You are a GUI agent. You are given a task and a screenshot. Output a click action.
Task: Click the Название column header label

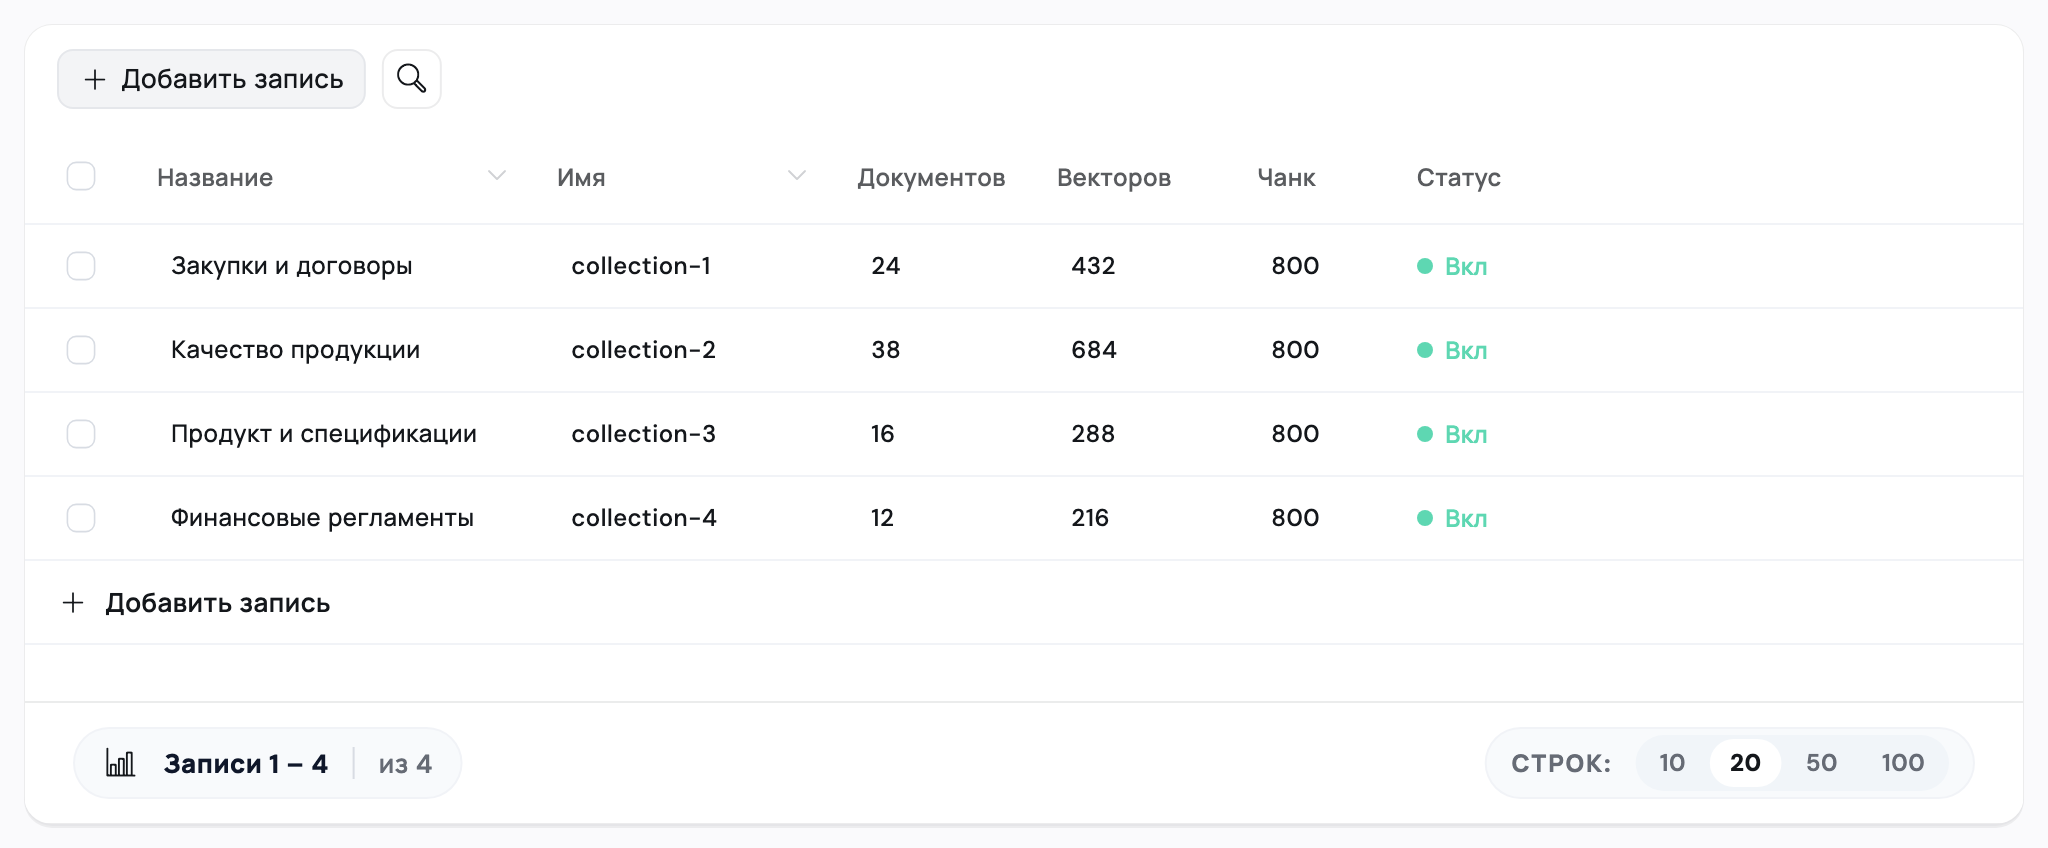click(x=215, y=177)
